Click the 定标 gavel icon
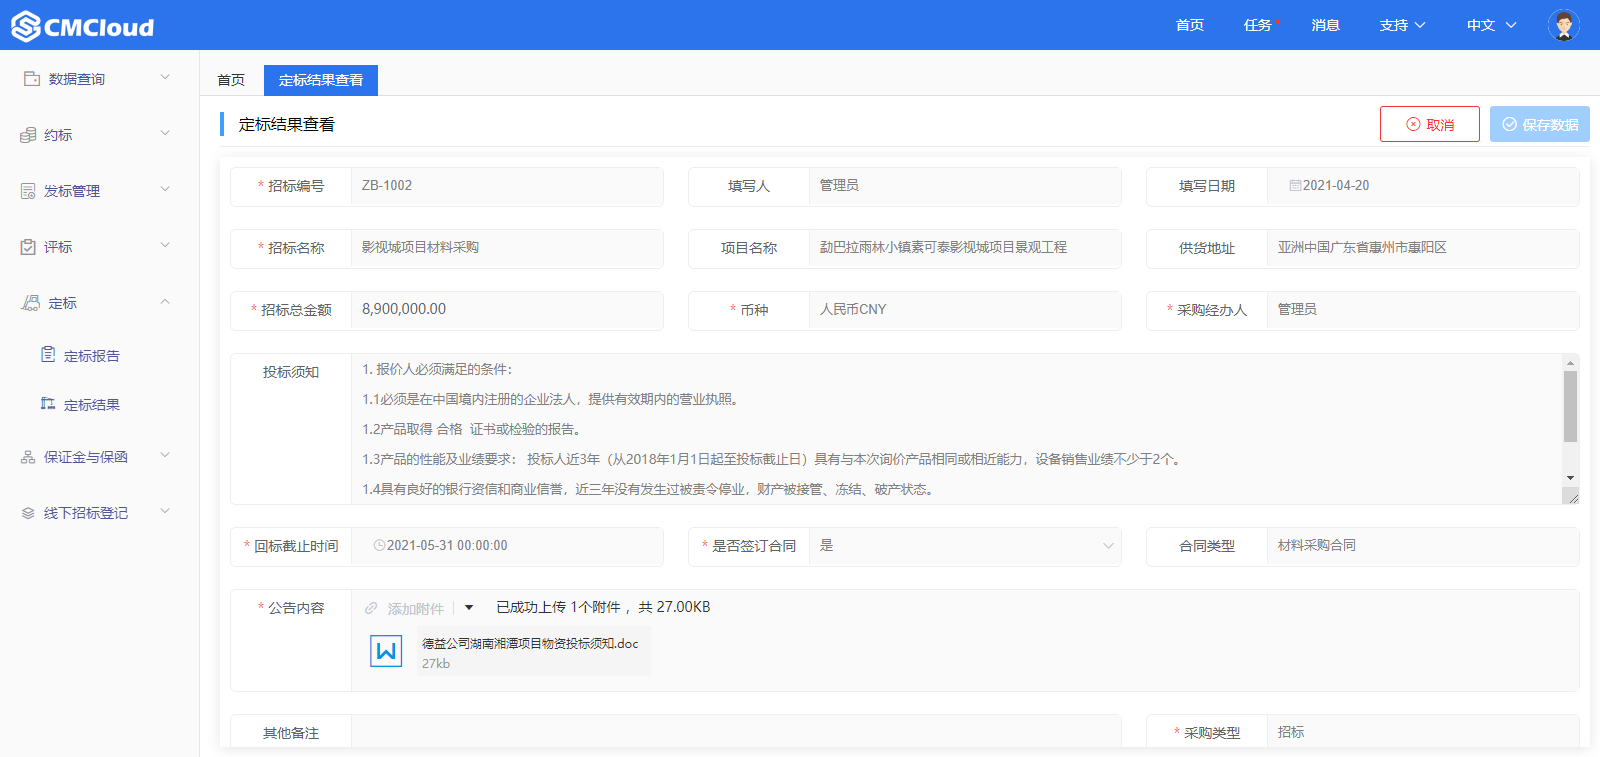Image resolution: width=1600 pixels, height=757 pixels. (x=31, y=302)
